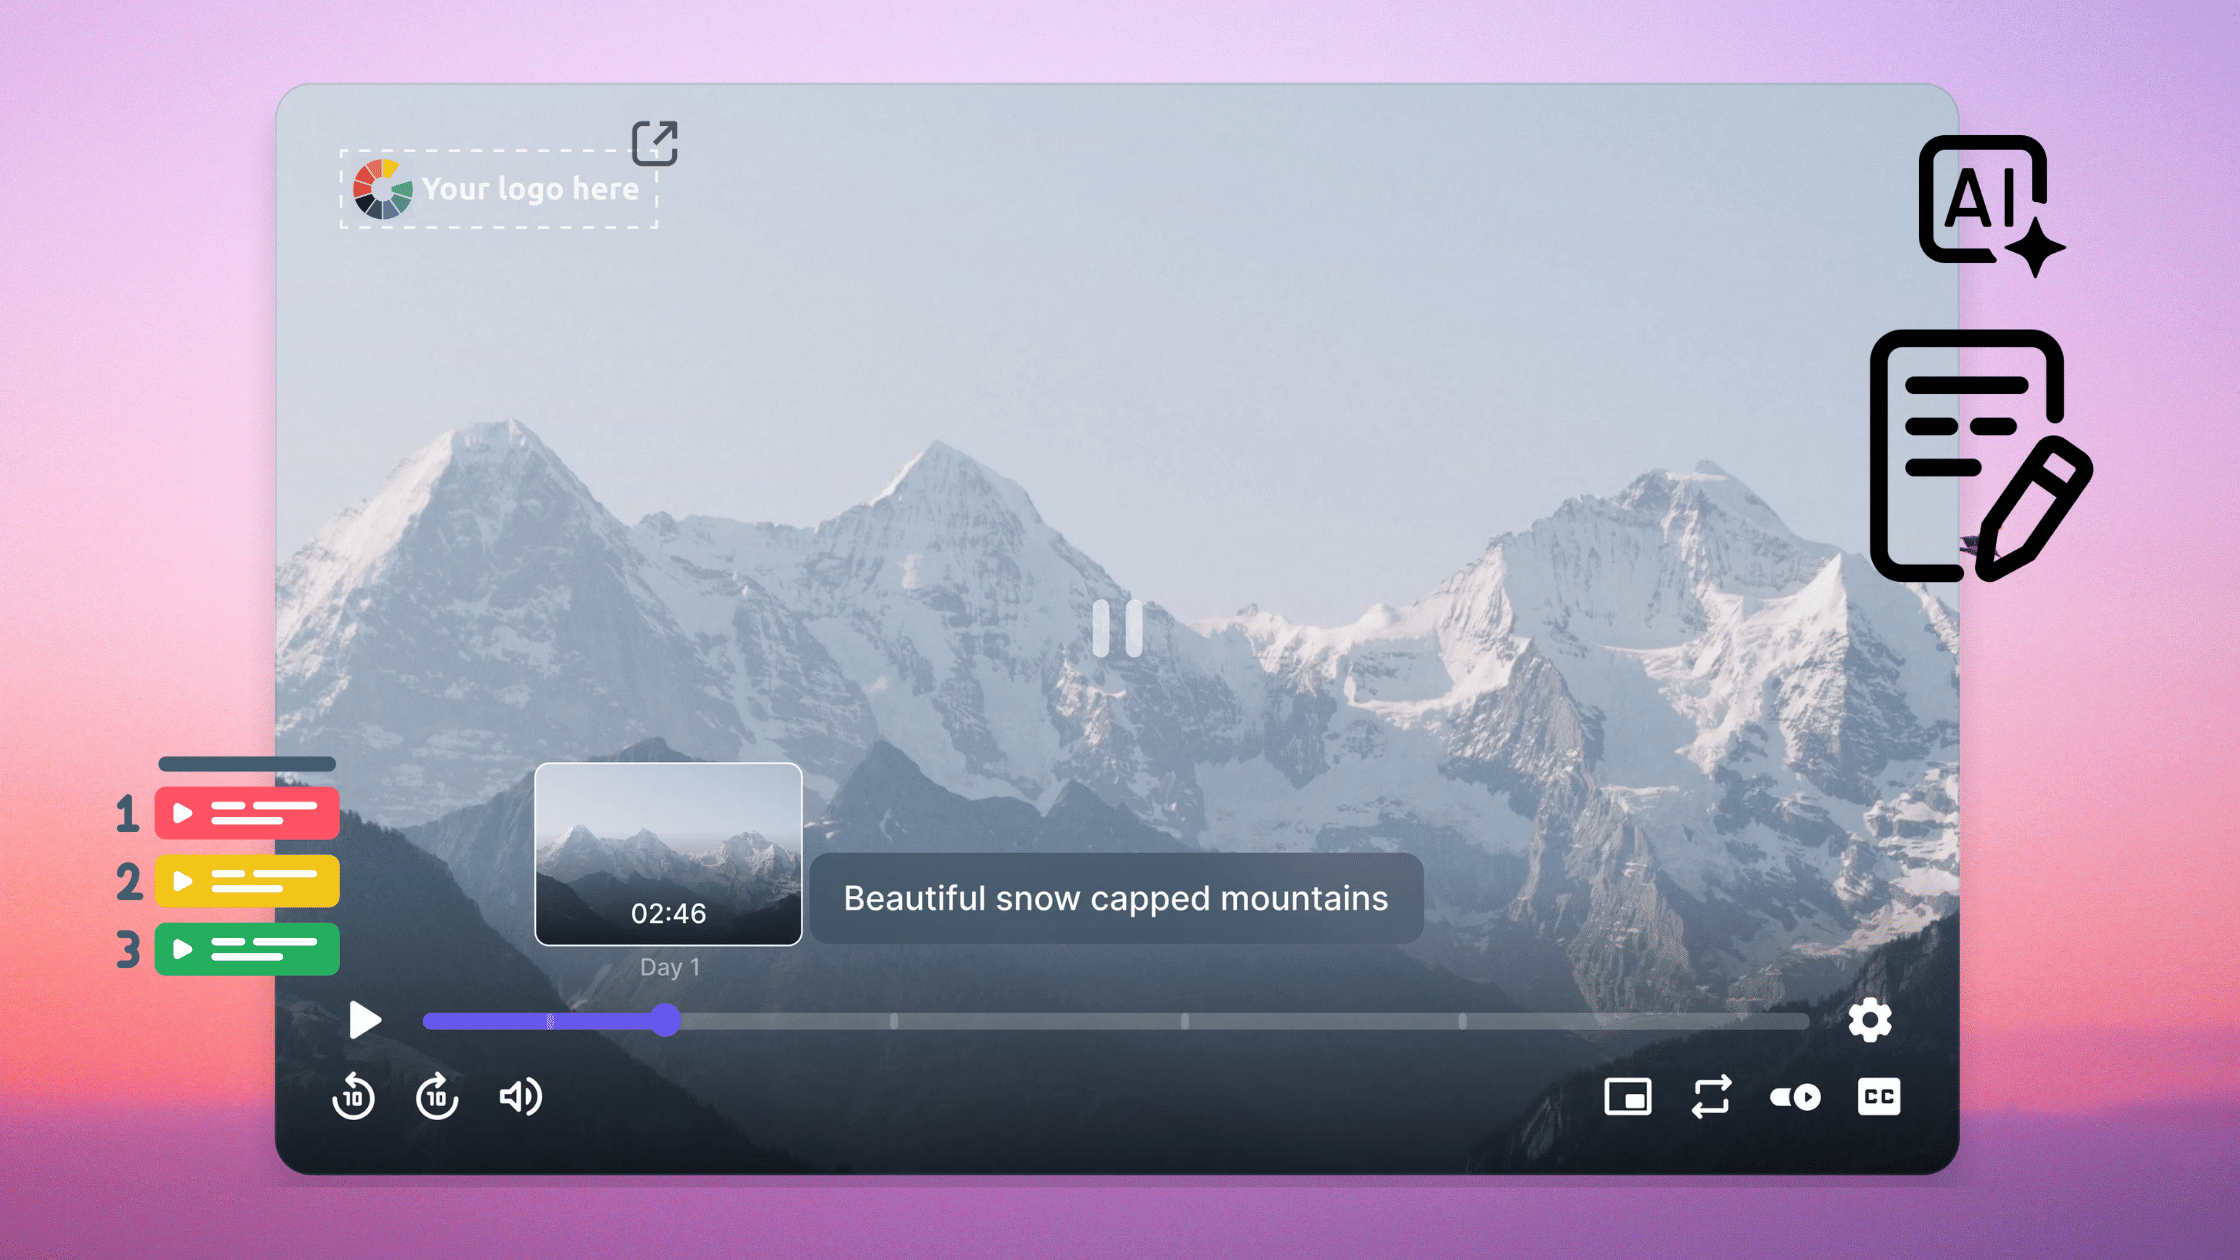The height and width of the screenshot is (1260, 2240).
Task: Open the external link share icon
Action: click(655, 143)
